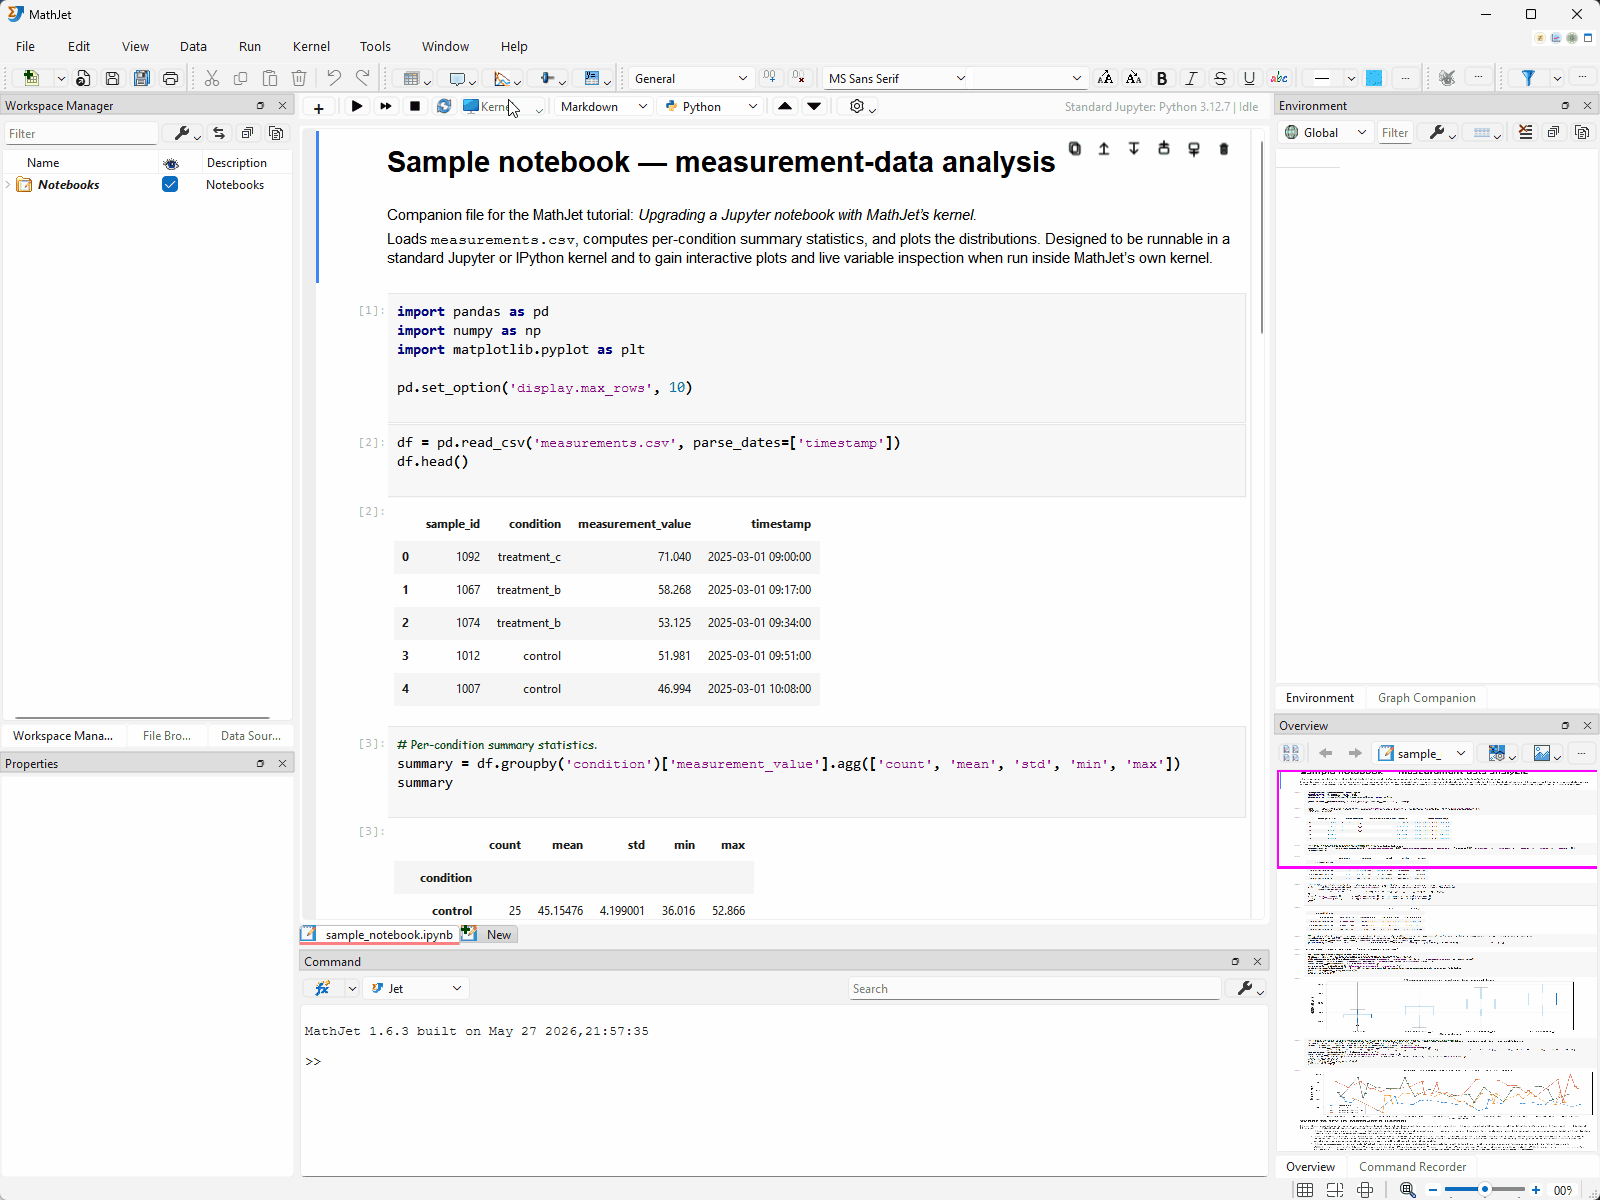The width and height of the screenshot is (1600, 1200).
Task: Click the Paste clipboard icon in toolbar
Action: [270, 78]
